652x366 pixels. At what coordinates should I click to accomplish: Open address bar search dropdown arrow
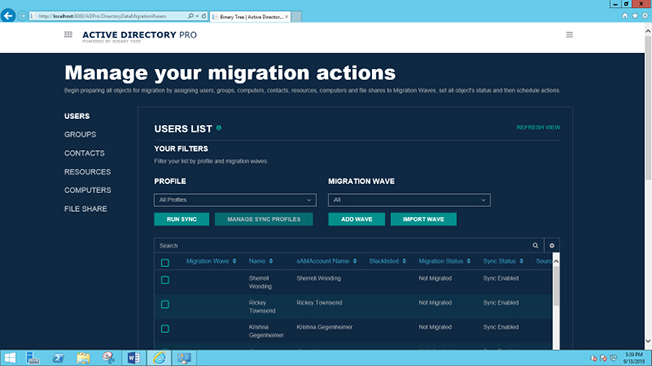tap(197, 16)
